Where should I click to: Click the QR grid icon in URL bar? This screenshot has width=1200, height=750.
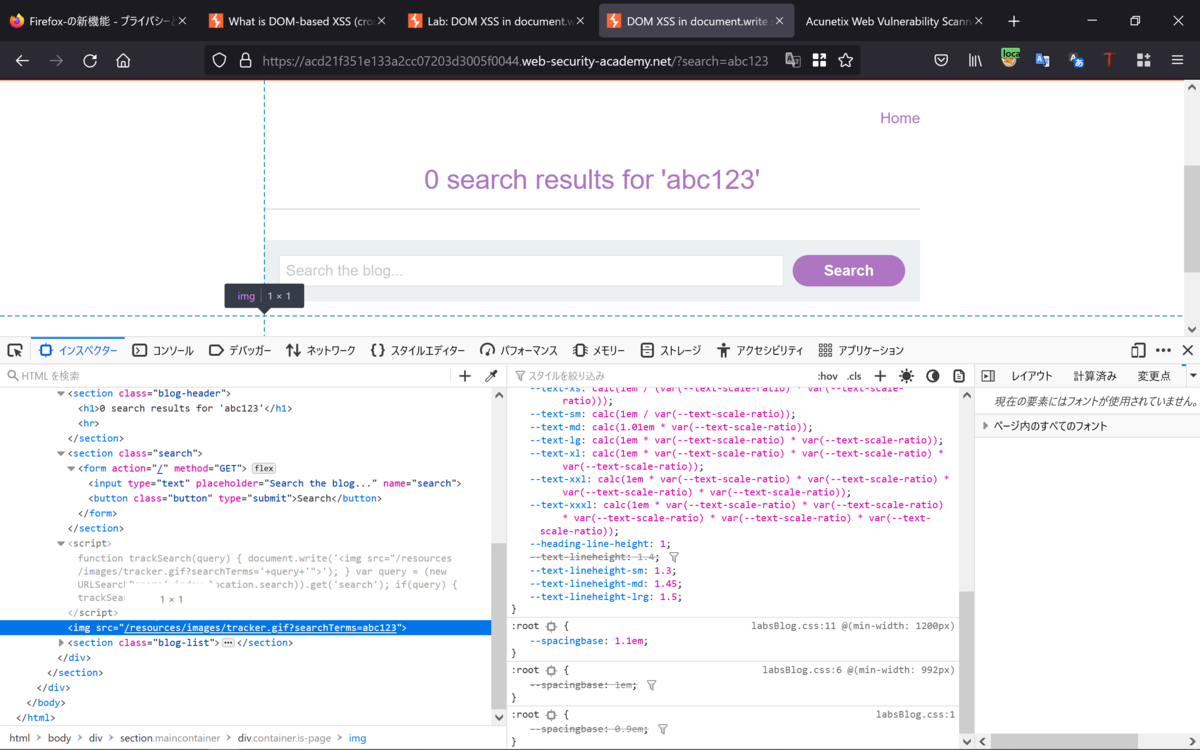click(x=819, y=61)
